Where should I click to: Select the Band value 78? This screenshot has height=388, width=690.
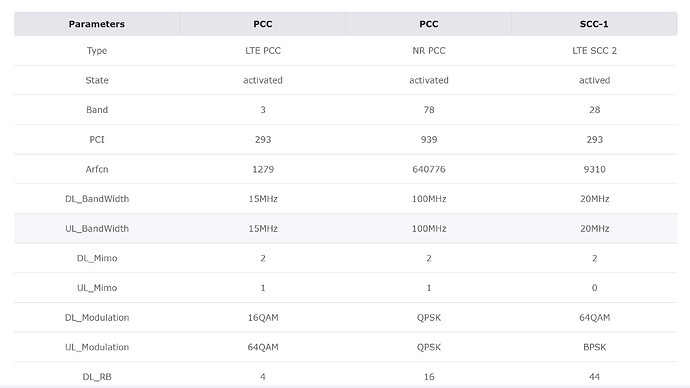429,110
